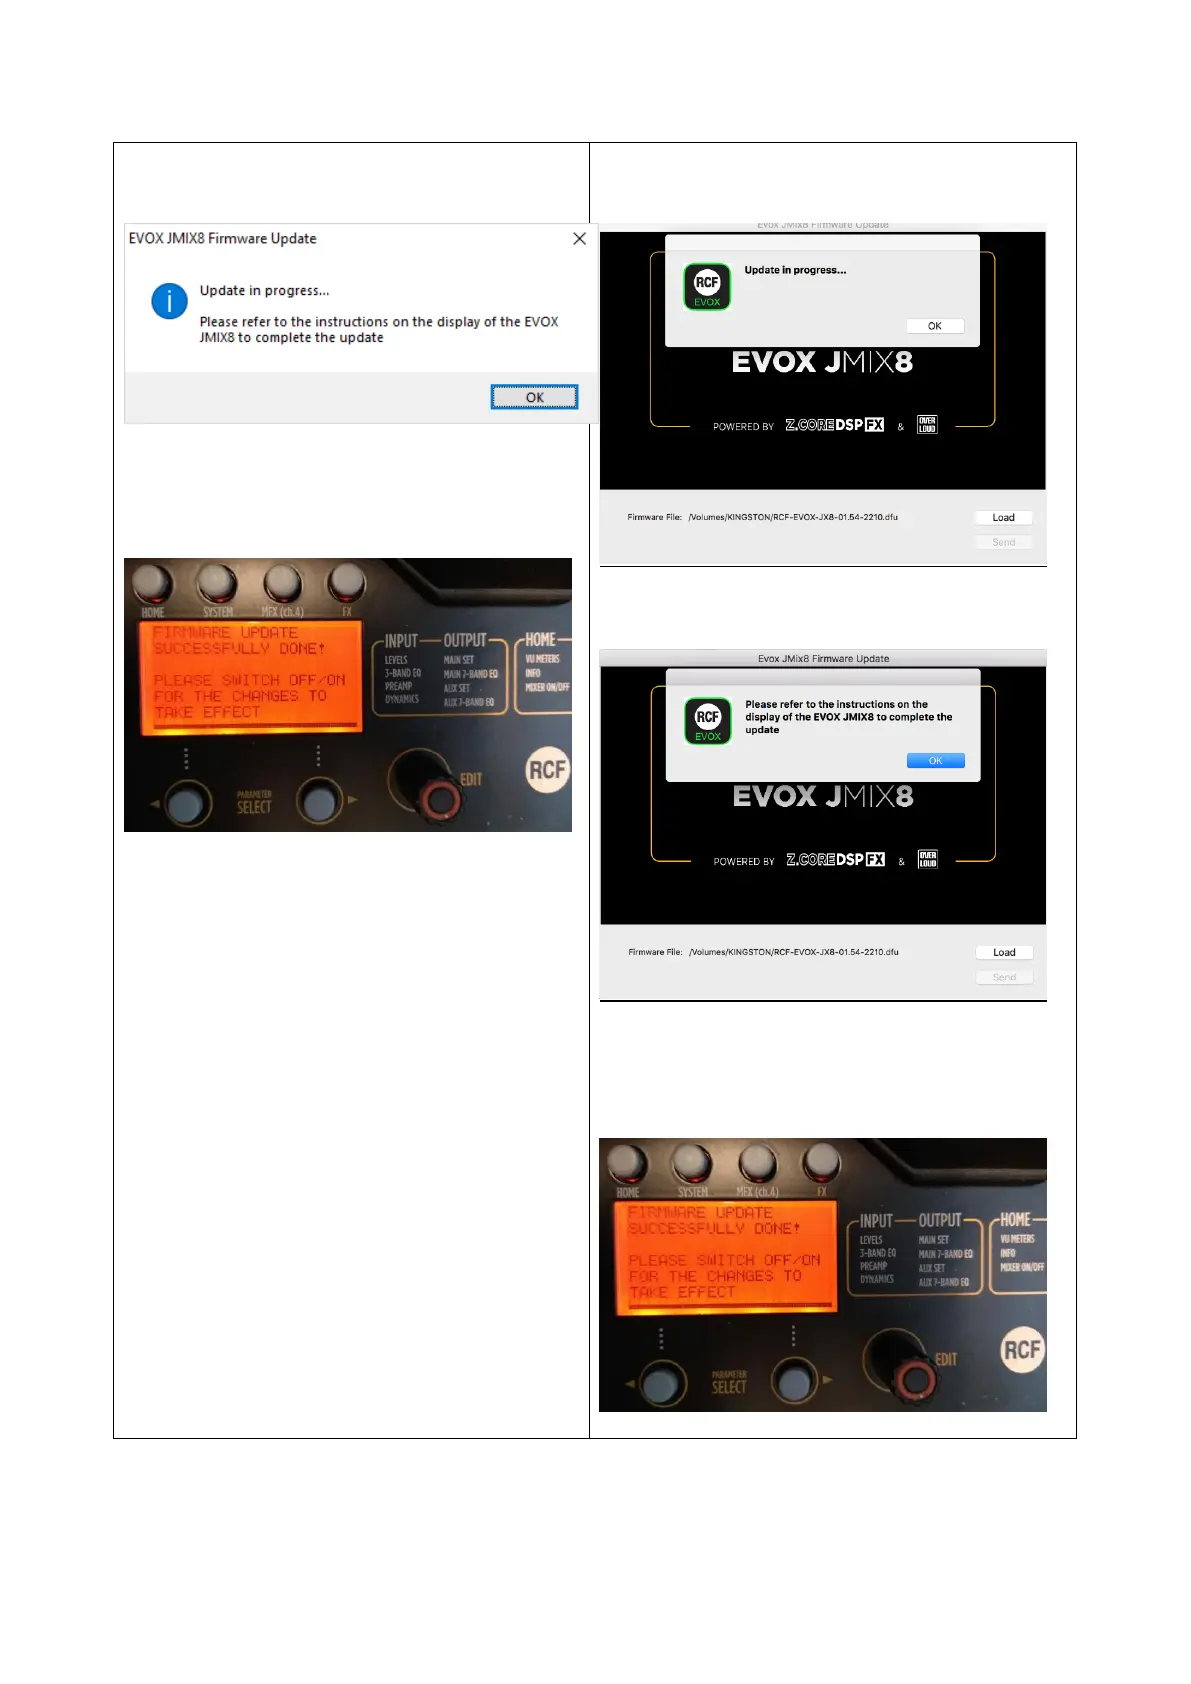Click the OUTPUT label in the right mixer photo
Screen dimensions: 1191x1684
point(940,1221)
